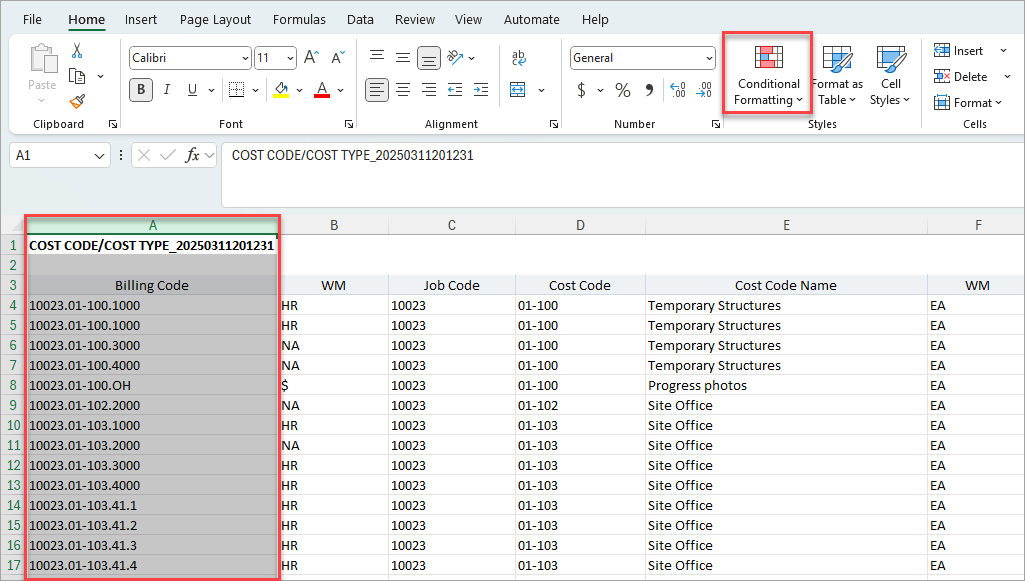Apply the yellow Fill Color swatch
Viewport: 1025px width, 581px height.
pos(281,90)
